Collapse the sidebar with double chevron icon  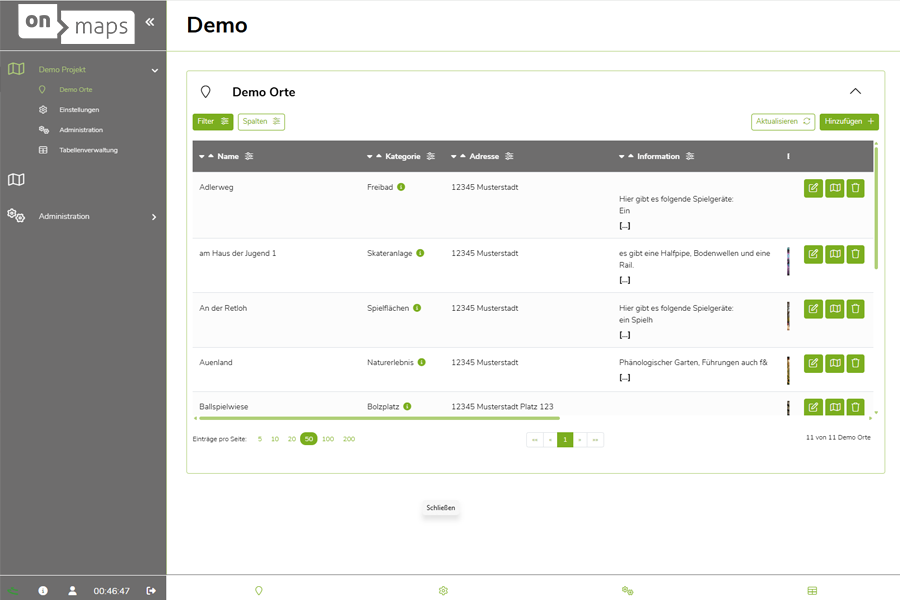pyautogui.click(x=150, y=21)
